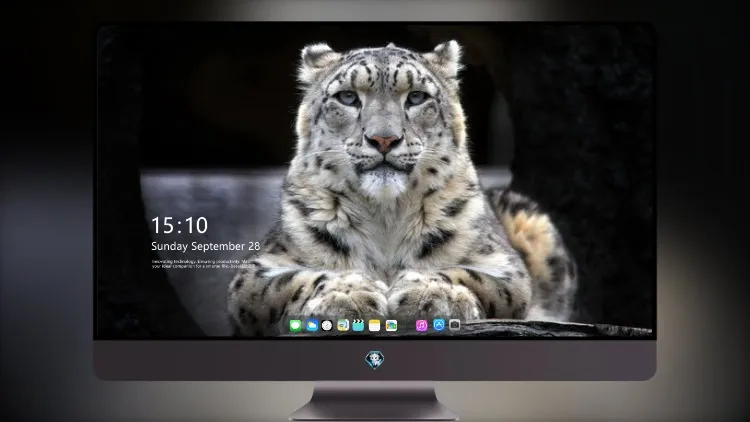750x422 pixels.
Task: Open the Camera app in the dock
Action: click(454, 325)
